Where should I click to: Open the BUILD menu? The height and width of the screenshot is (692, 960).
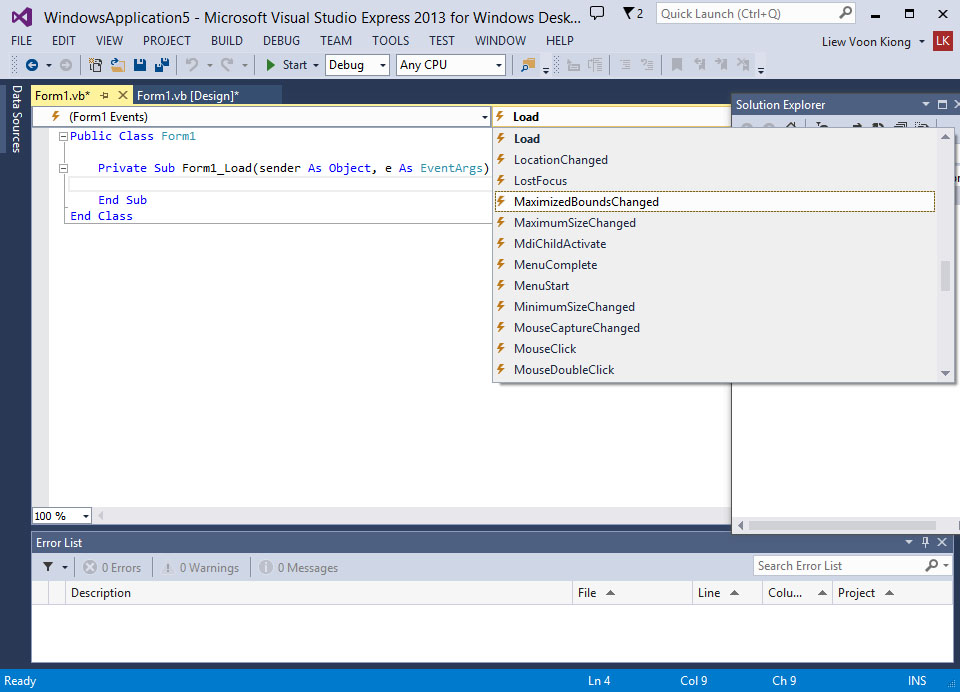click(x=227, y=41)
